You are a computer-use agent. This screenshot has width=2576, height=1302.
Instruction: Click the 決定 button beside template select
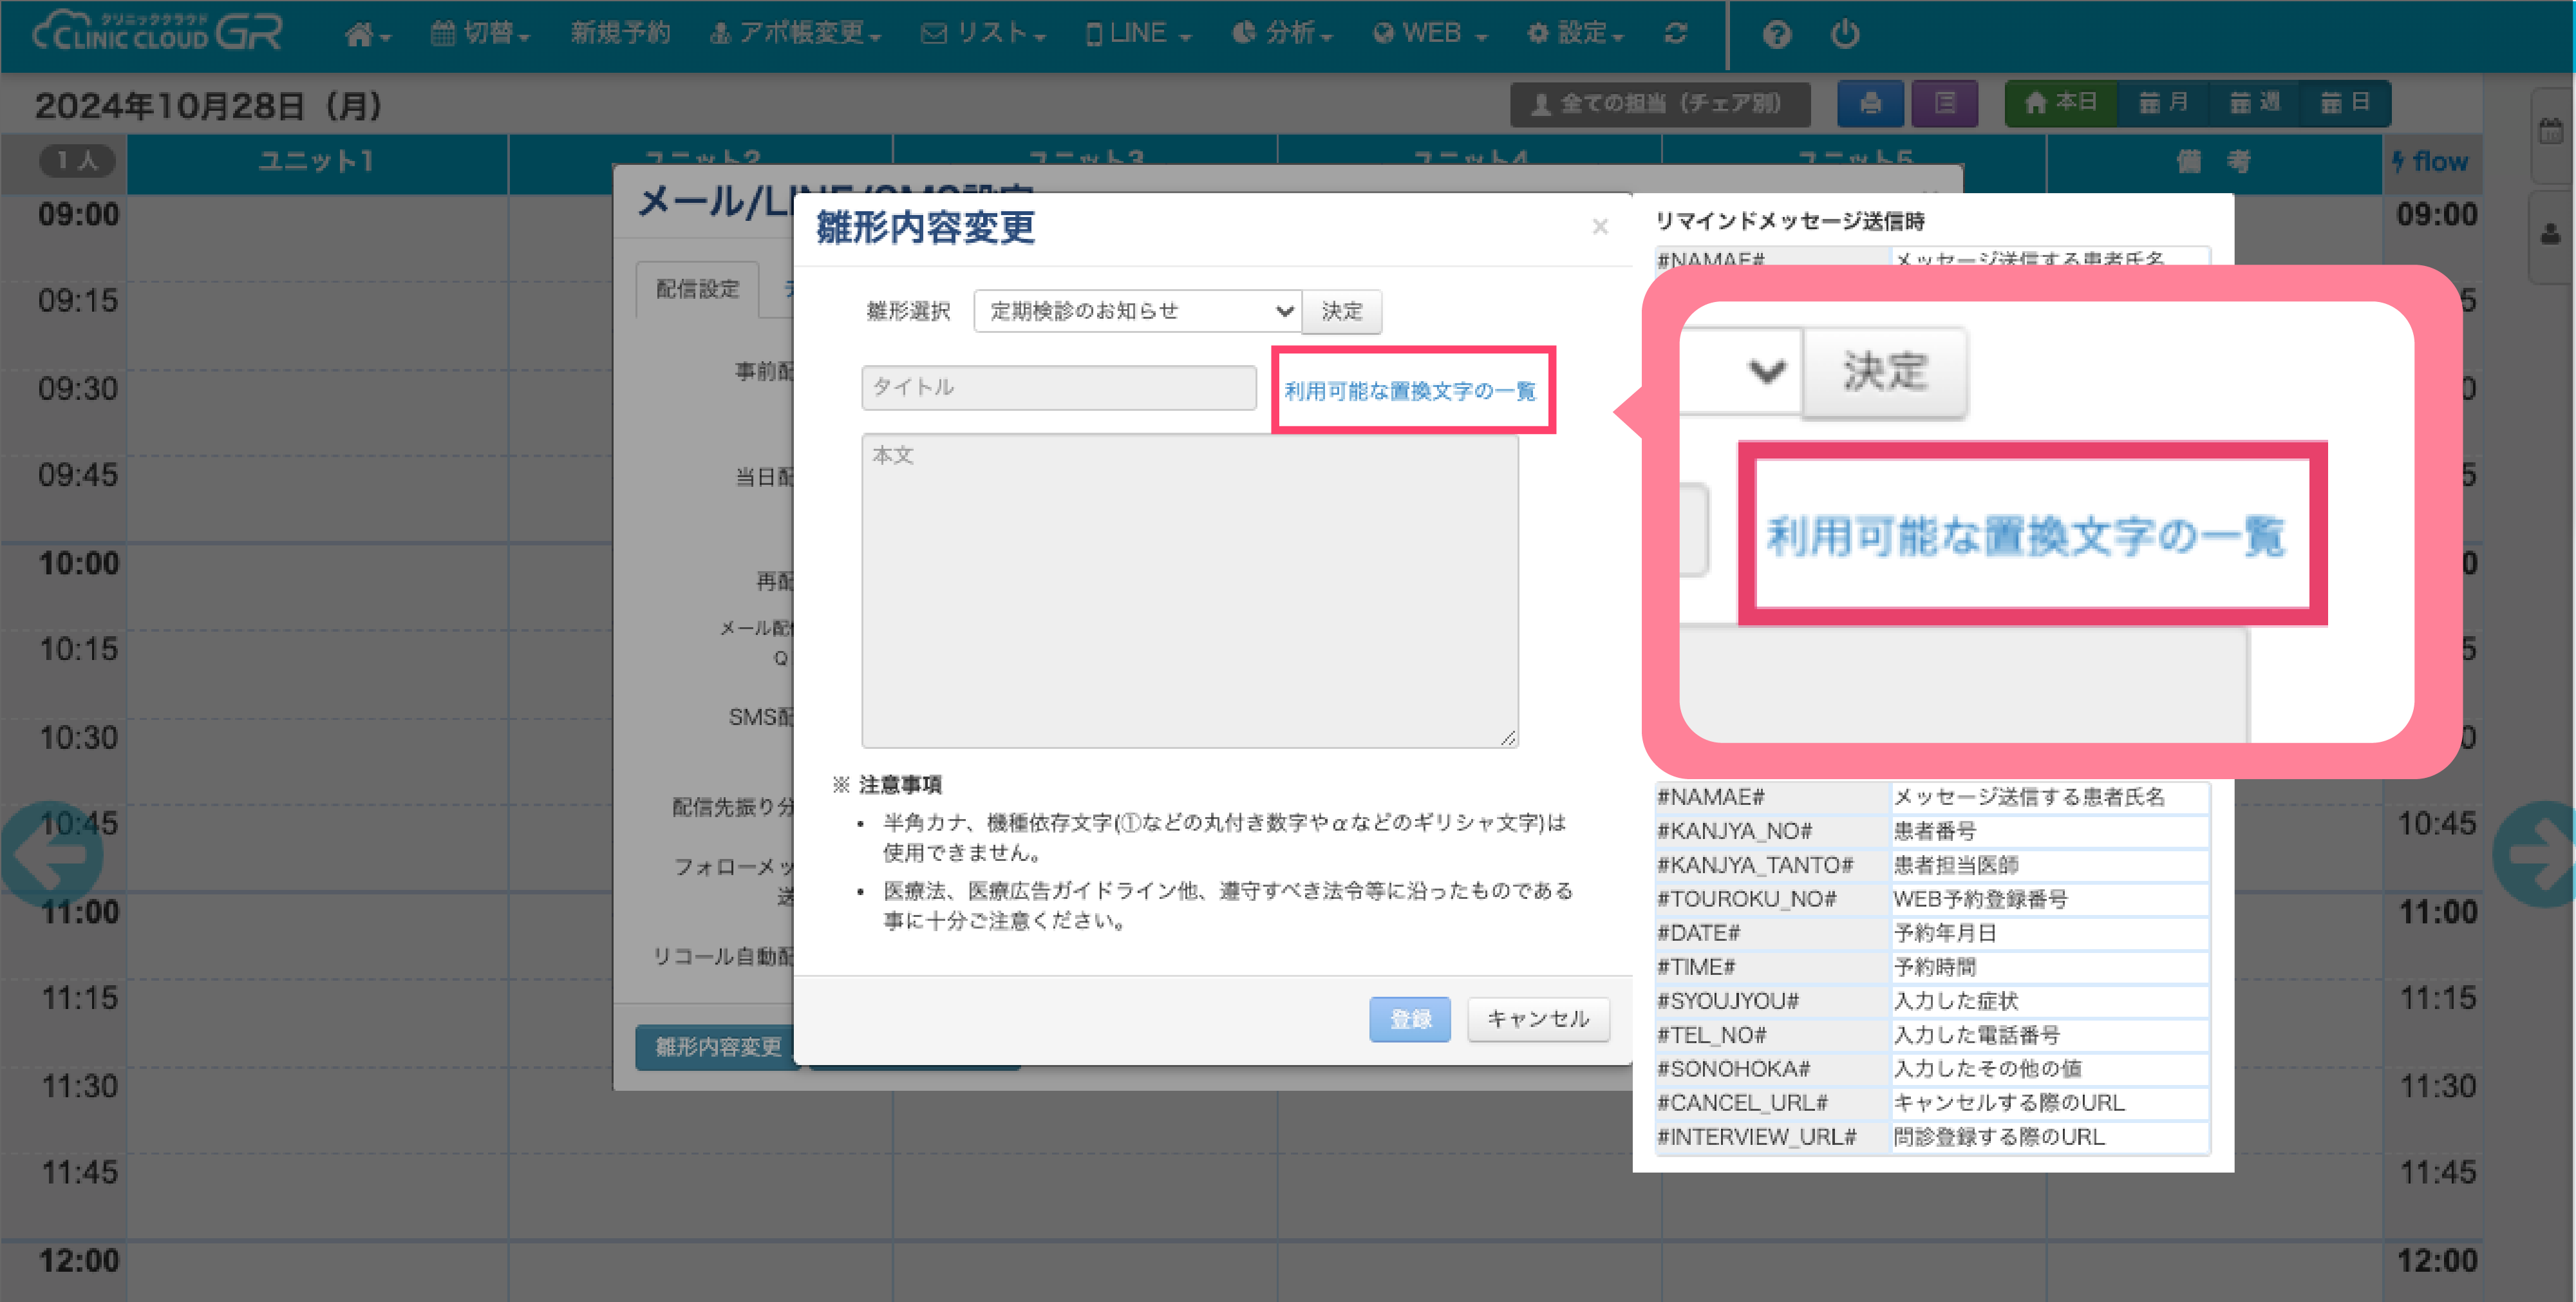pos(1342,311)
